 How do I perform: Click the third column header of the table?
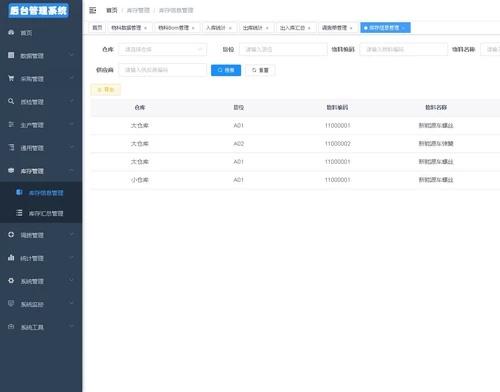click(x=337, y=107)
